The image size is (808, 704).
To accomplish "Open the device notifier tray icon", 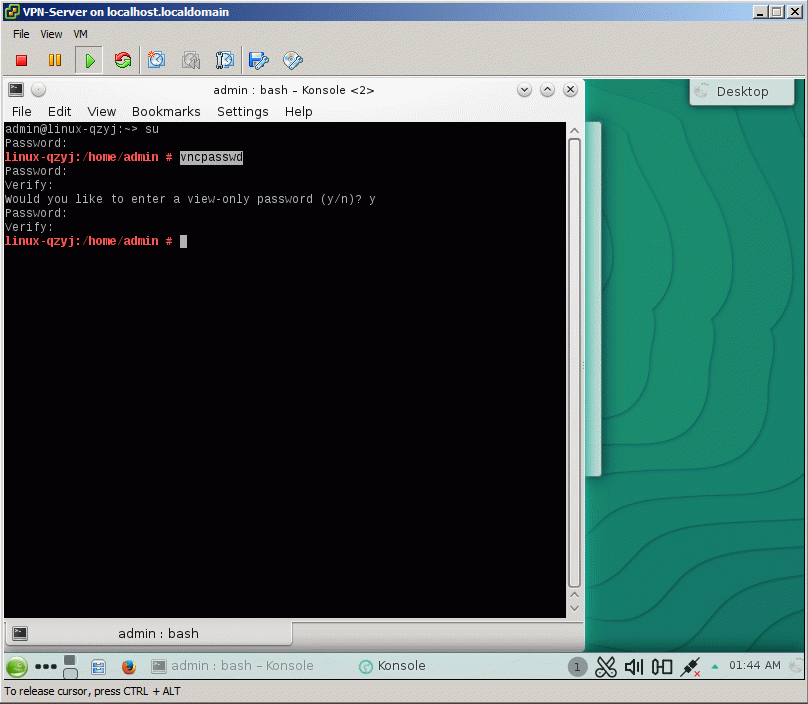I will 662,667.
